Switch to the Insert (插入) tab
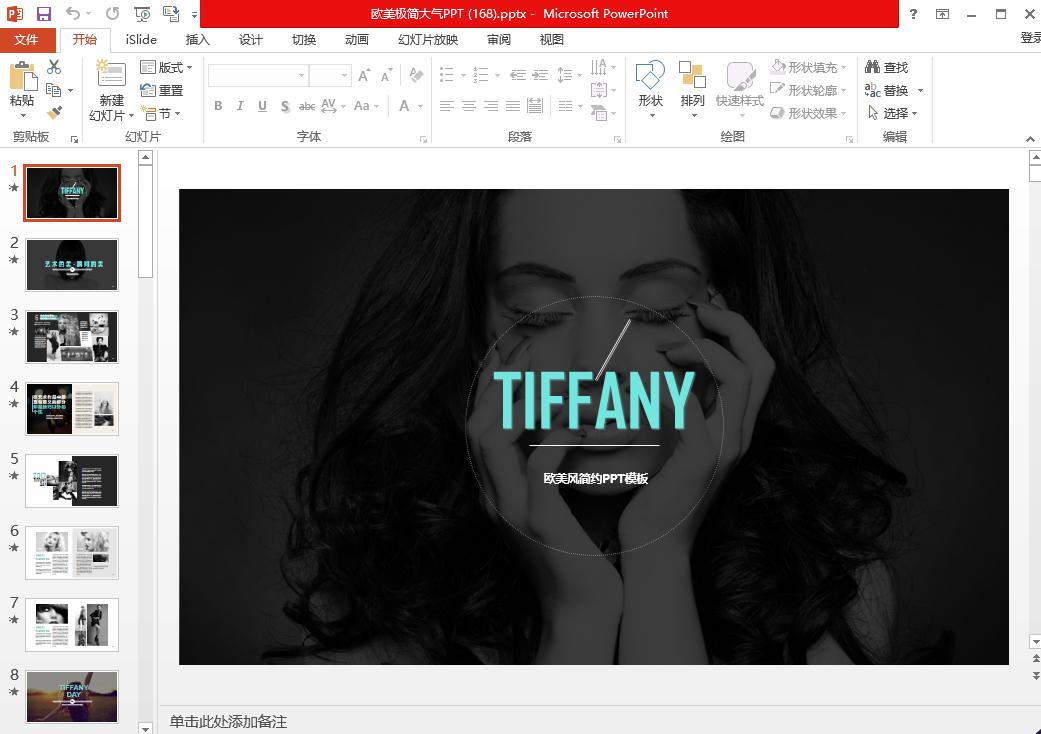Image resolution: width=1041 pixels, height=734 pixels. [198, 40]
